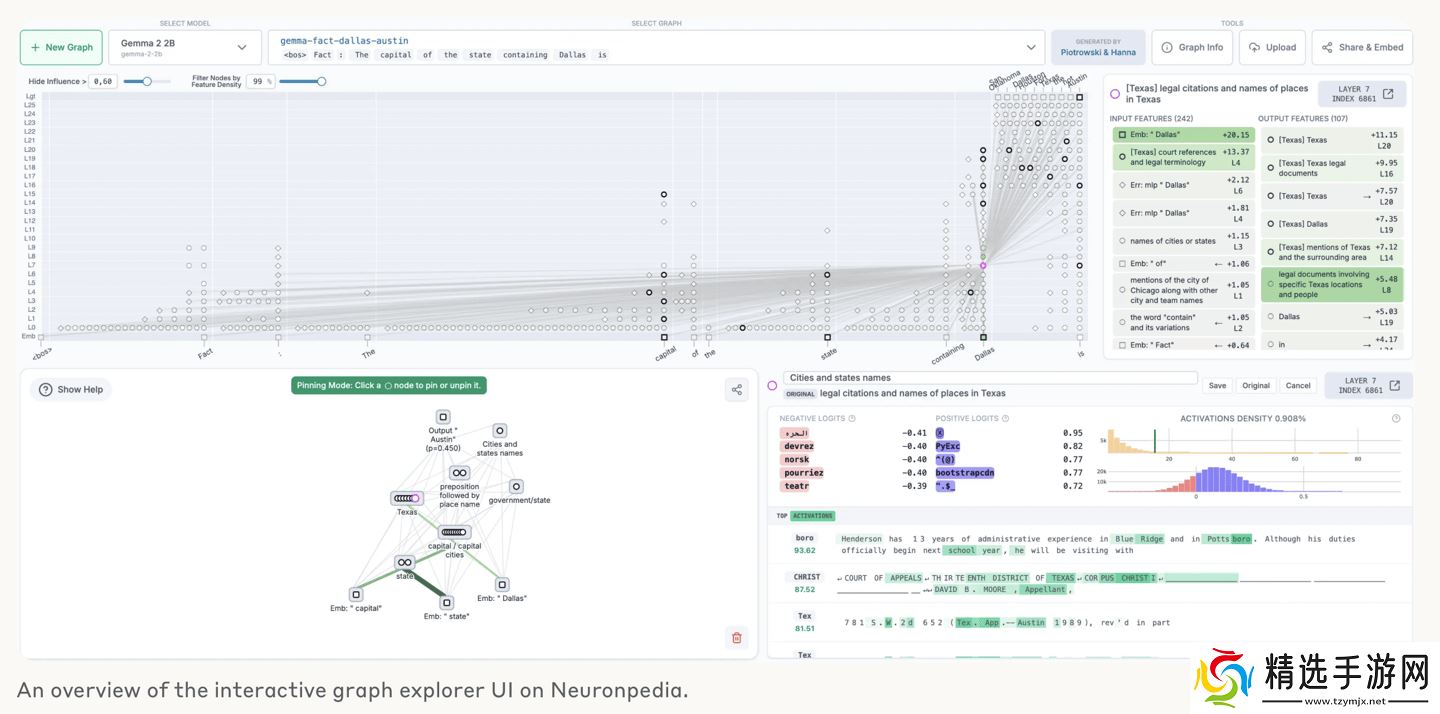Click the New Graph plus button

pos(61,47)
